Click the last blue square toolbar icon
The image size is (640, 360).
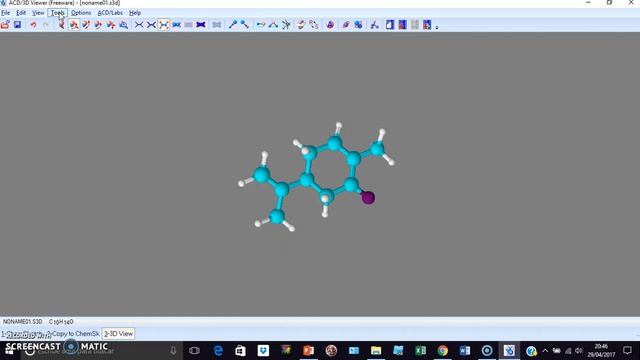click(x=427, y=25)
